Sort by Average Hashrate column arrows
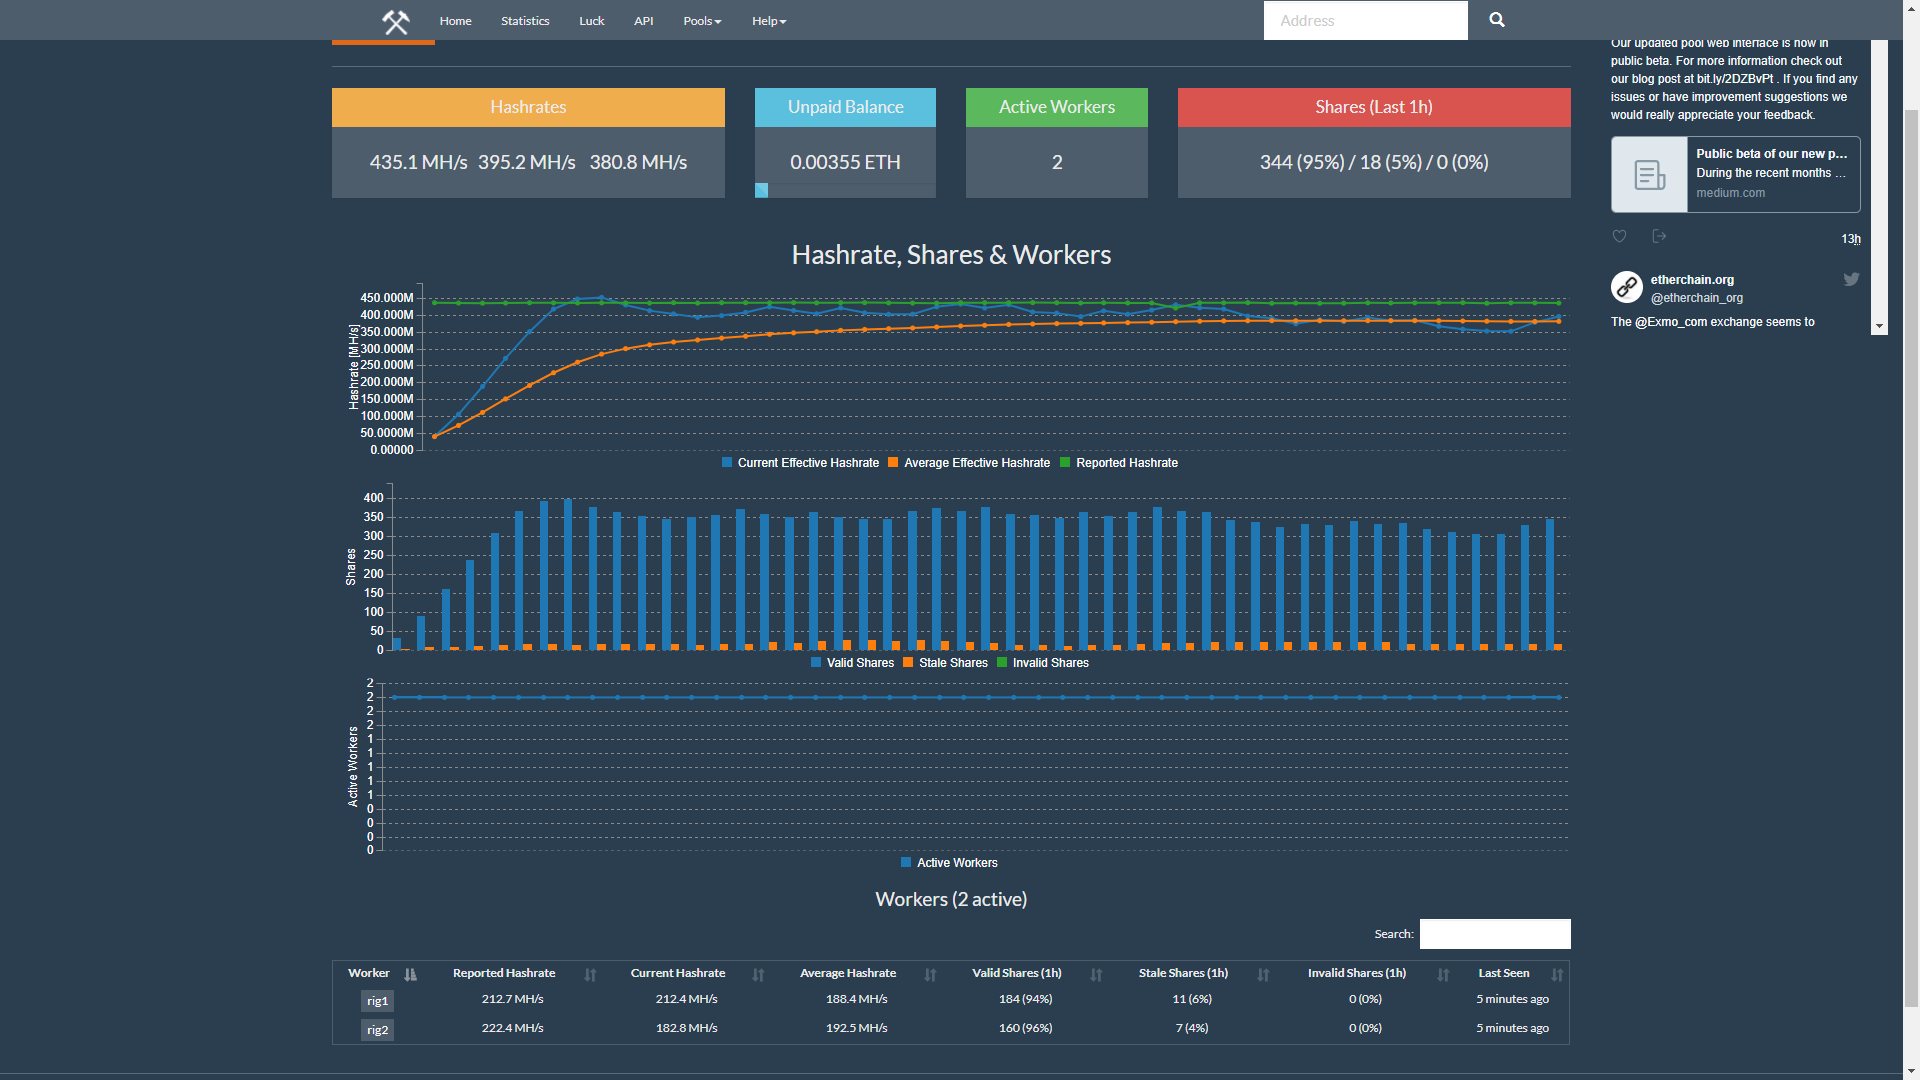1920x1080 pixels. coord(930,975)
